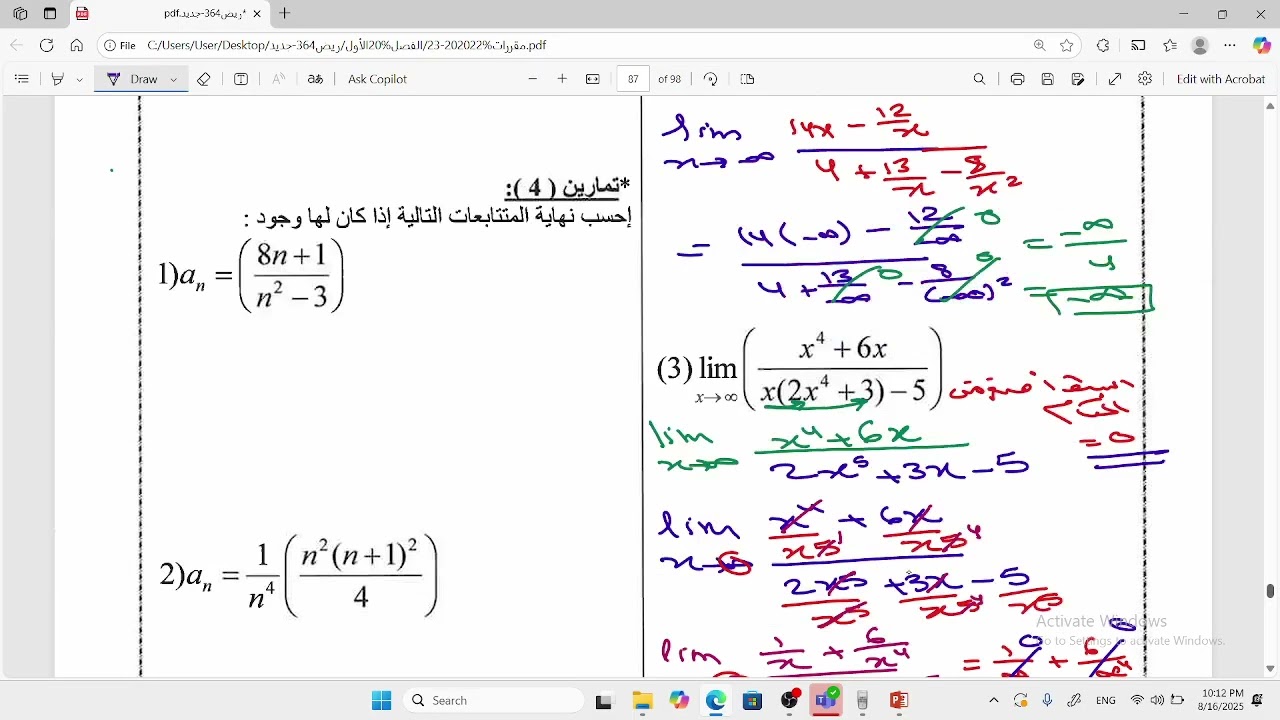Expand the Highlight color options arrow

click(x=79, y=79)
